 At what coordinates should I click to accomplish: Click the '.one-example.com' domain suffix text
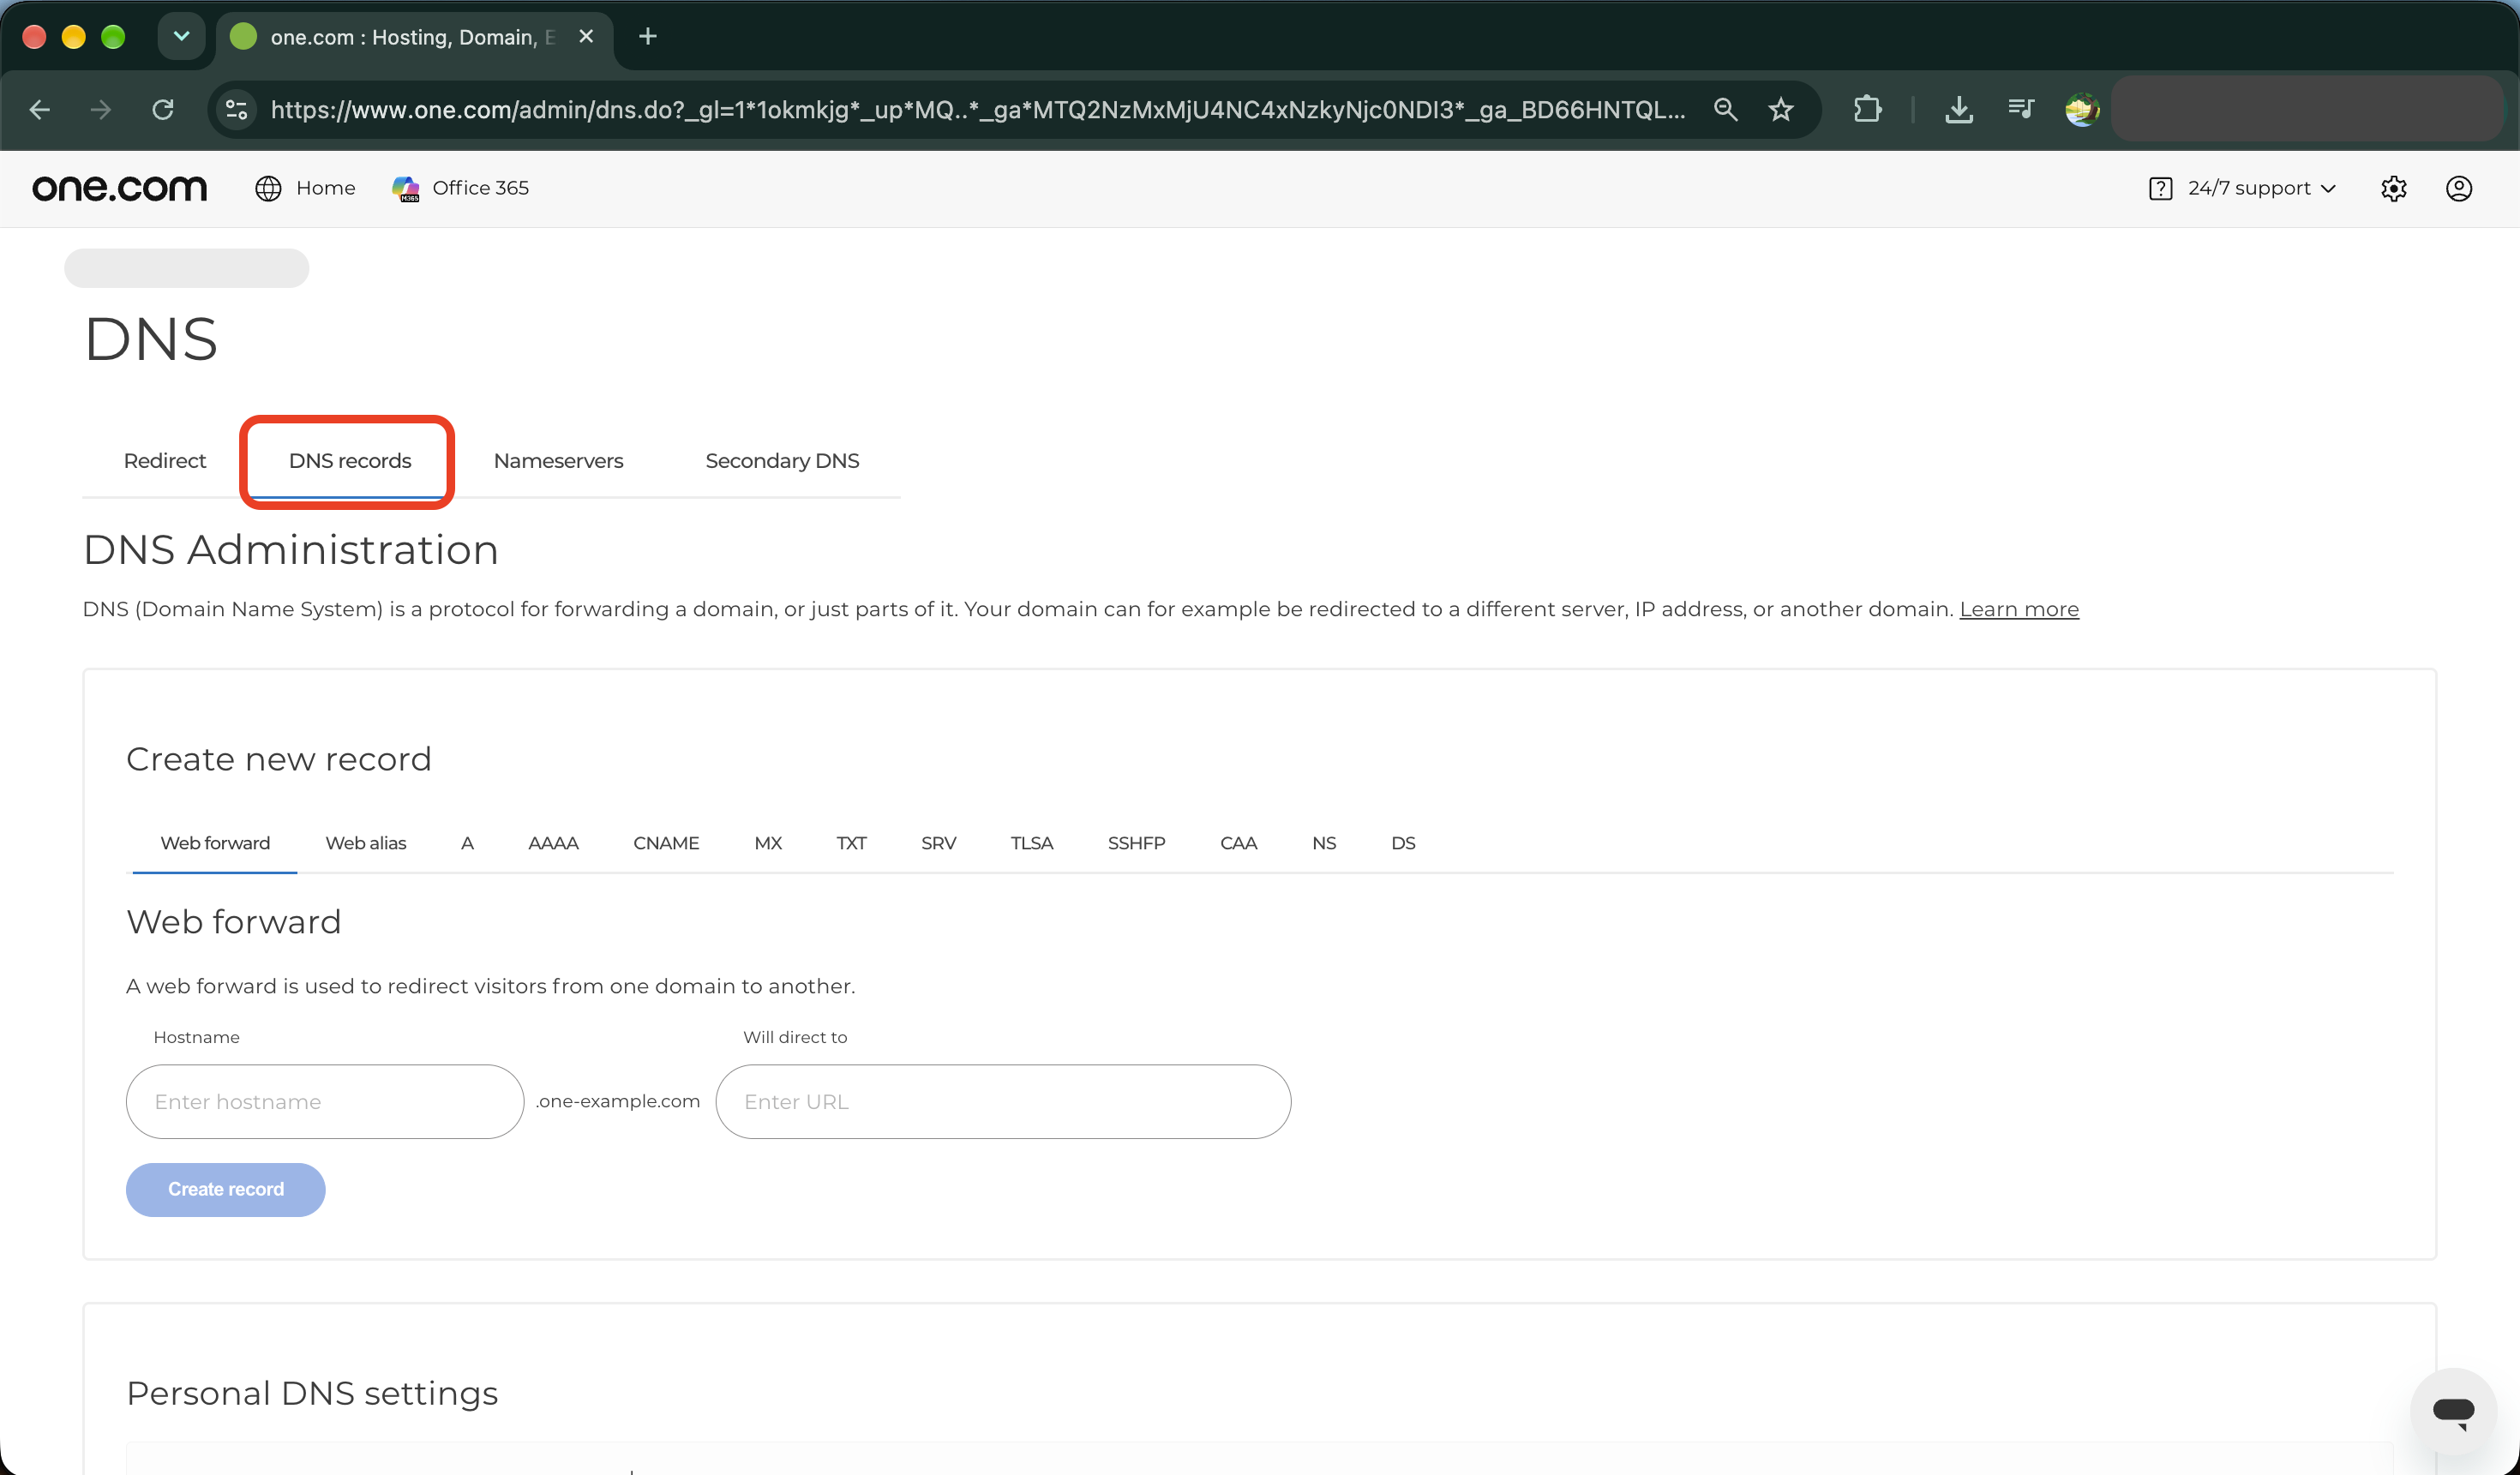pyautogui.click(x=618, y=1101)
